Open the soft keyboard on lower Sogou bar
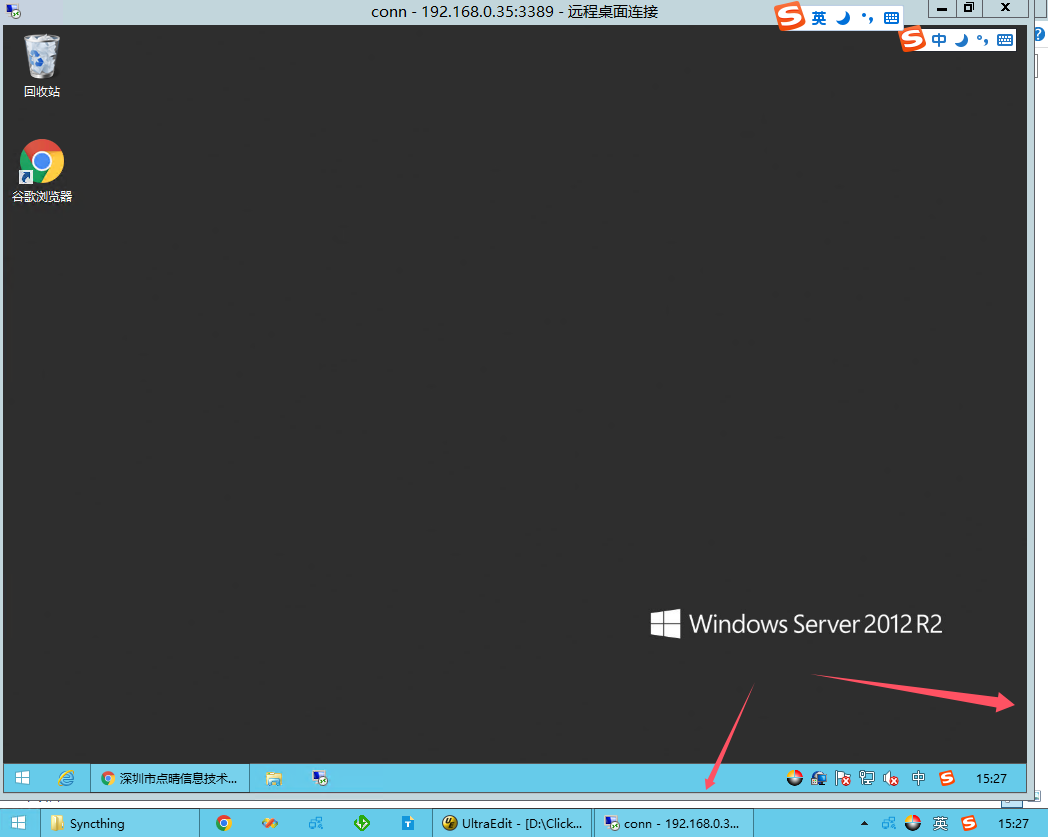Image resolution: width=1048 pixels, height=837 pixels. point(1005,40)
